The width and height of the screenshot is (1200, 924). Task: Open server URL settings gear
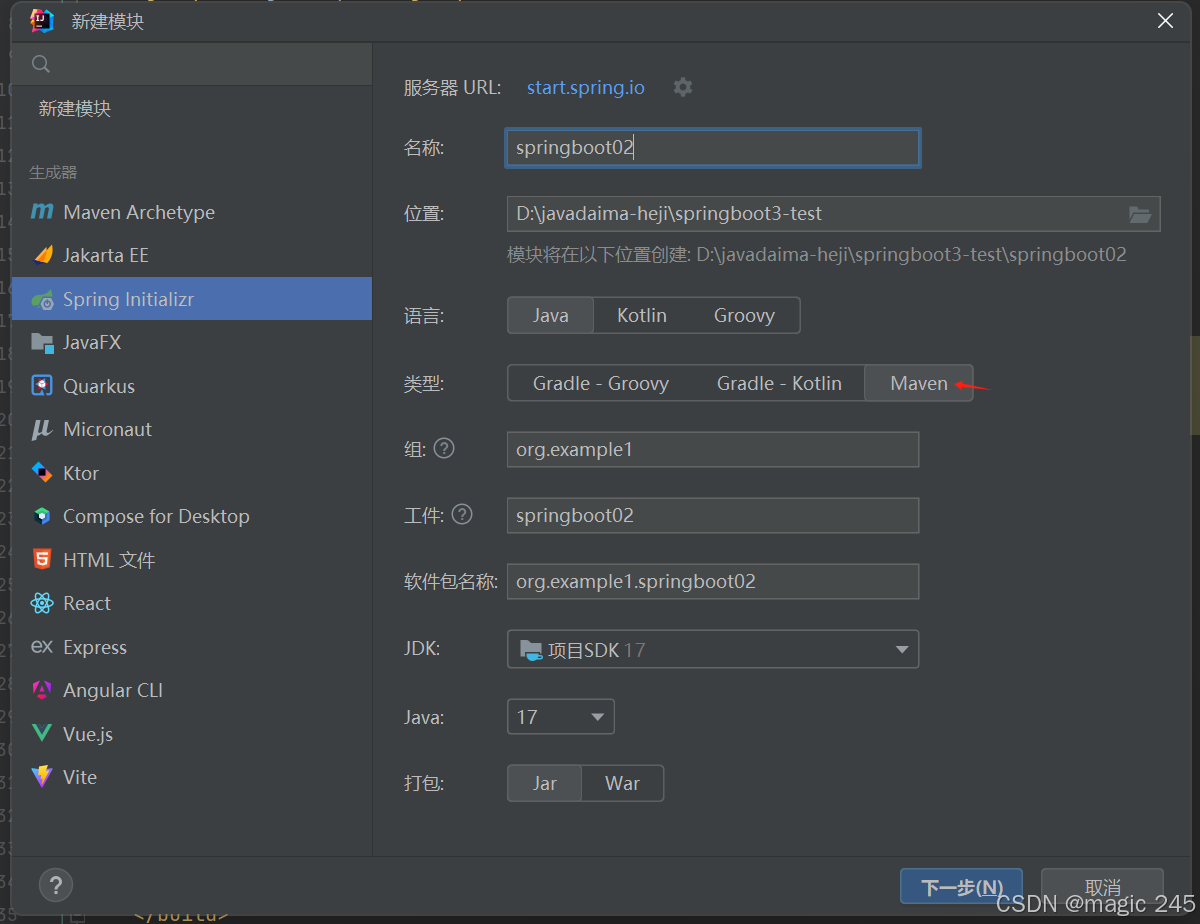[683, 87]
